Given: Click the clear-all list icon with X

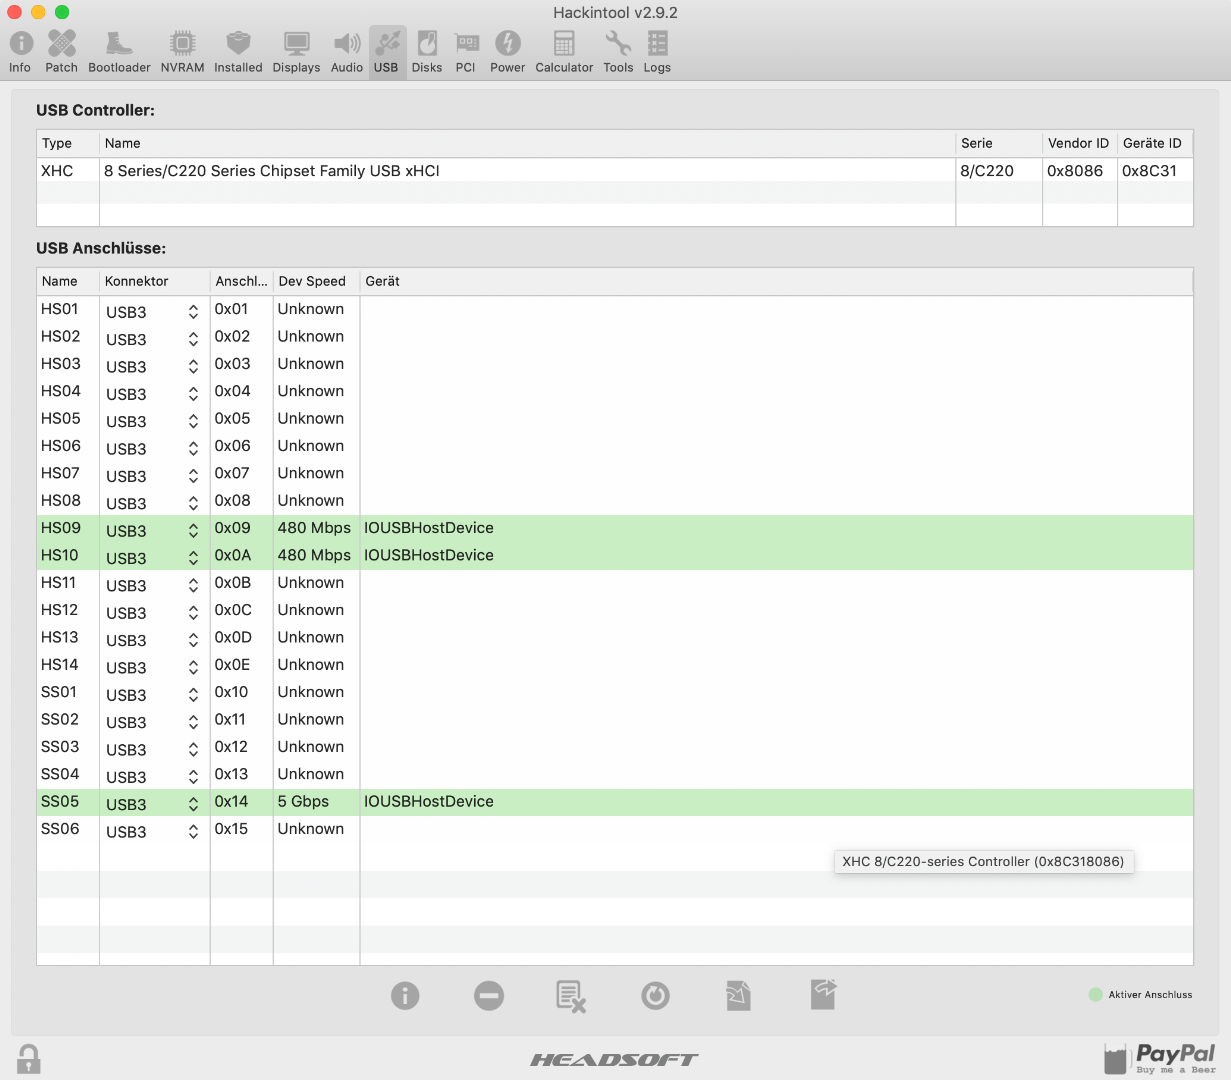Looking at the screenshot, I should tap(571, 996).
